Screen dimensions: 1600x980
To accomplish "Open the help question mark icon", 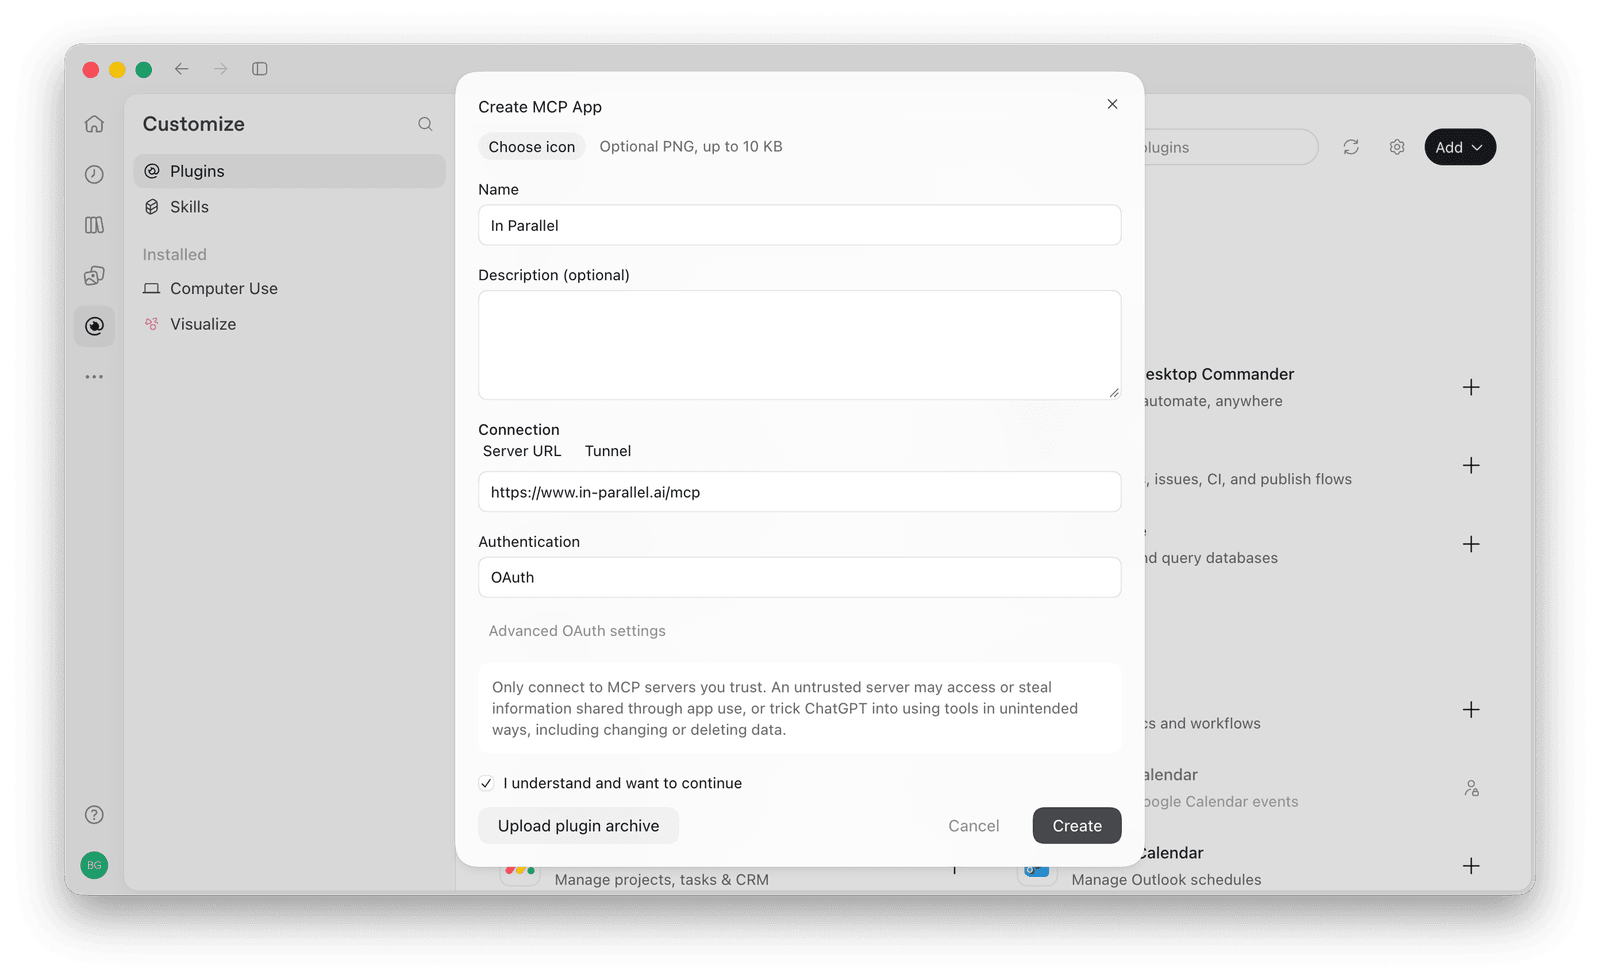I will point(94,815).
